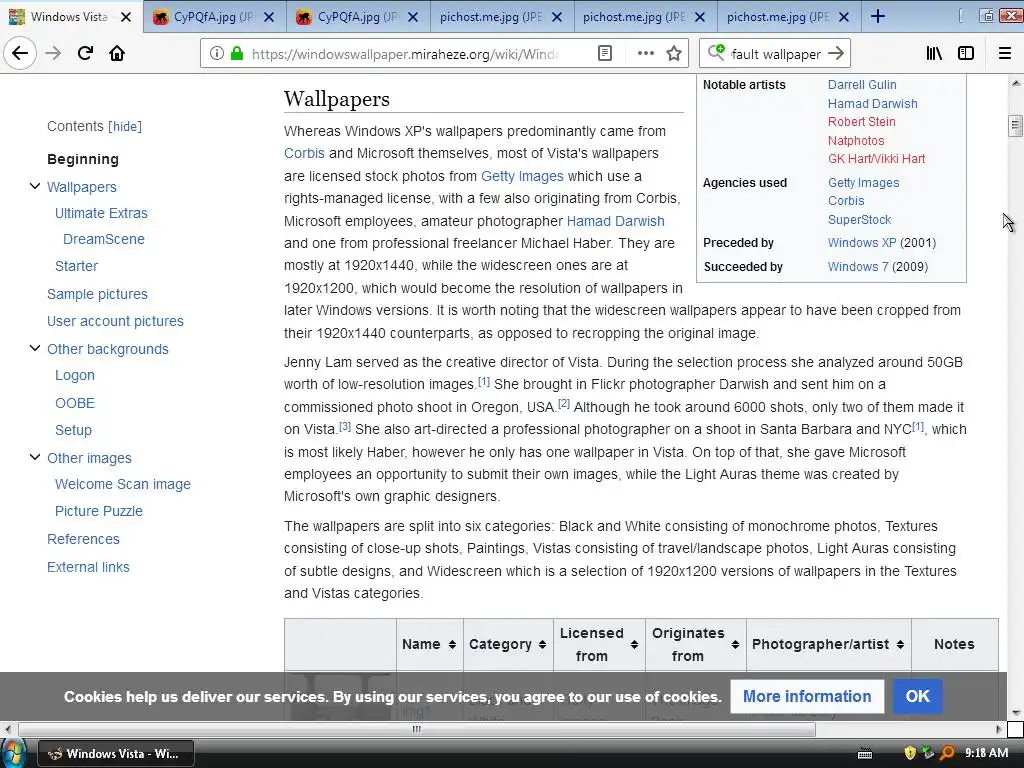Accept cookies with OK button
This screenshot has width=1024, height=768.
[x=918, y=697]
